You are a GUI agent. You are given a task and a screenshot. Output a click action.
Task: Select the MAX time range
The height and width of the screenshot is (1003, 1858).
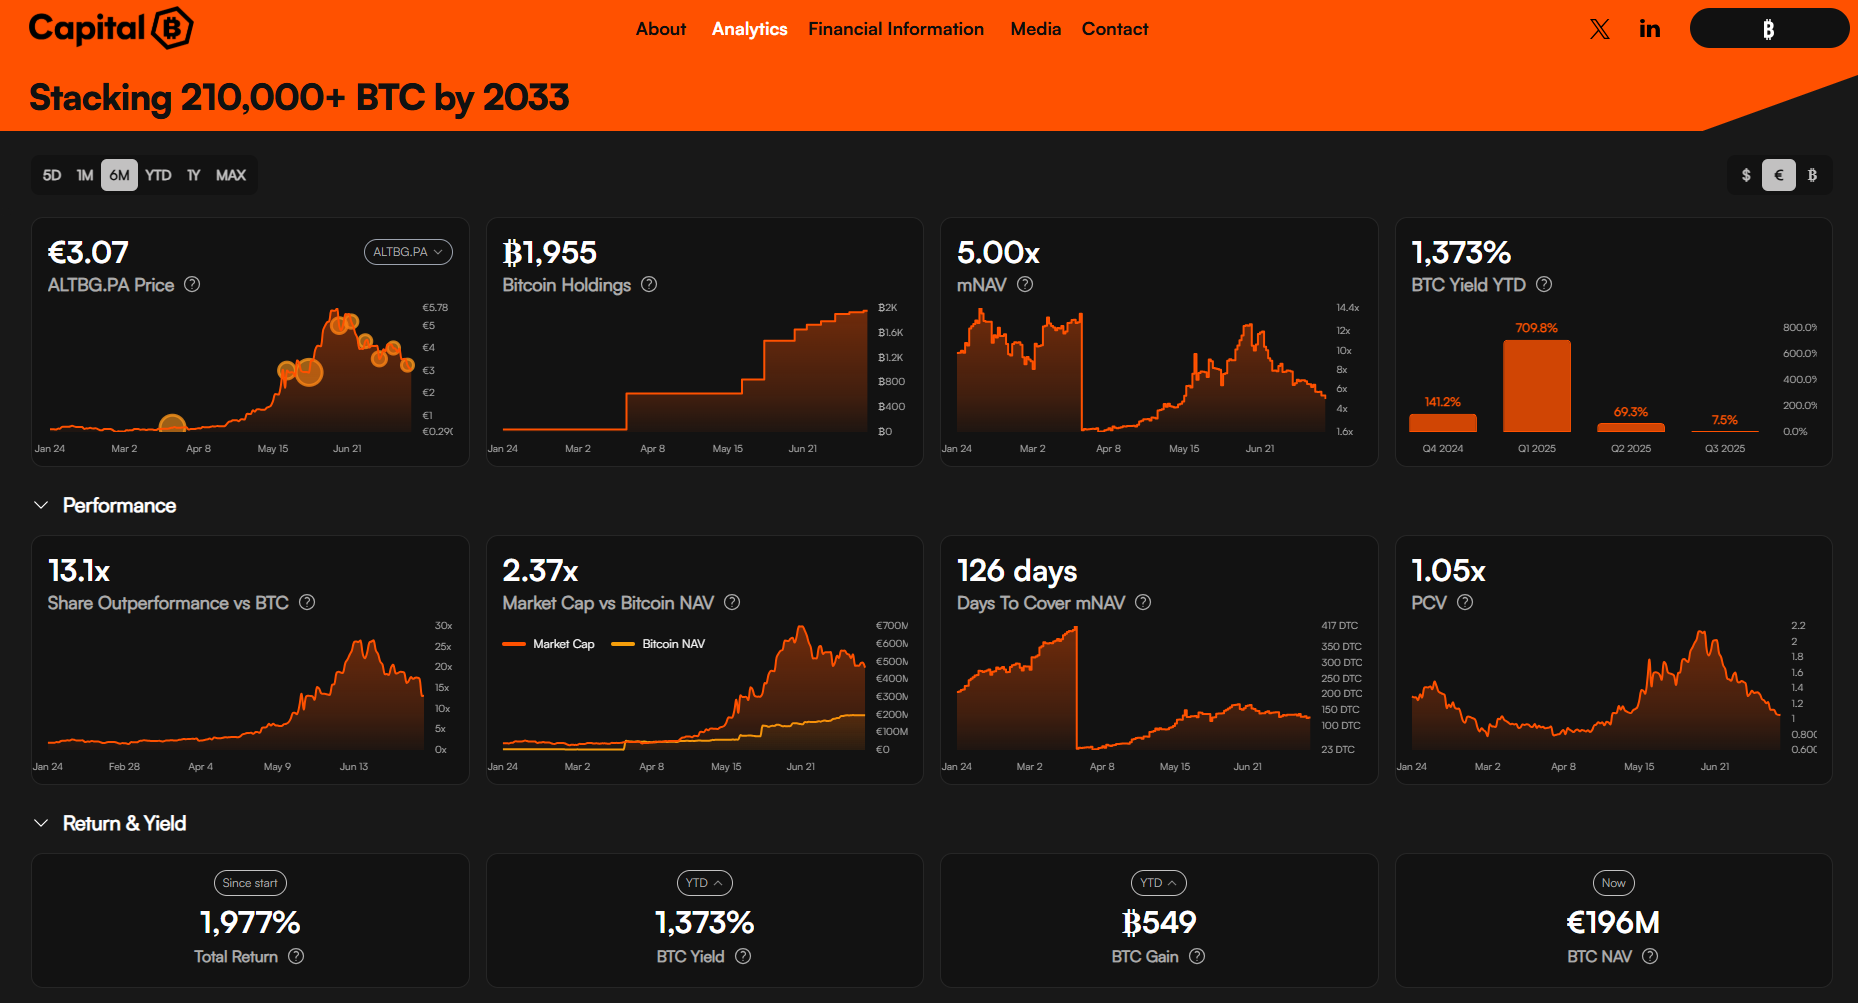[231, 175]
